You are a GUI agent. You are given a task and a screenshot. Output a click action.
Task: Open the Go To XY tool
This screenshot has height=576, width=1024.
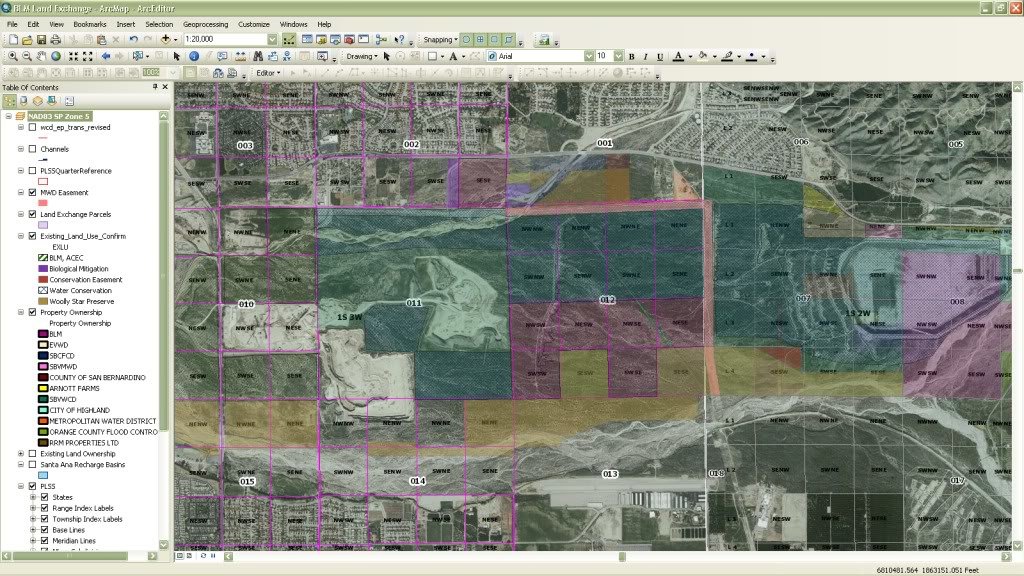pos(287,57)
